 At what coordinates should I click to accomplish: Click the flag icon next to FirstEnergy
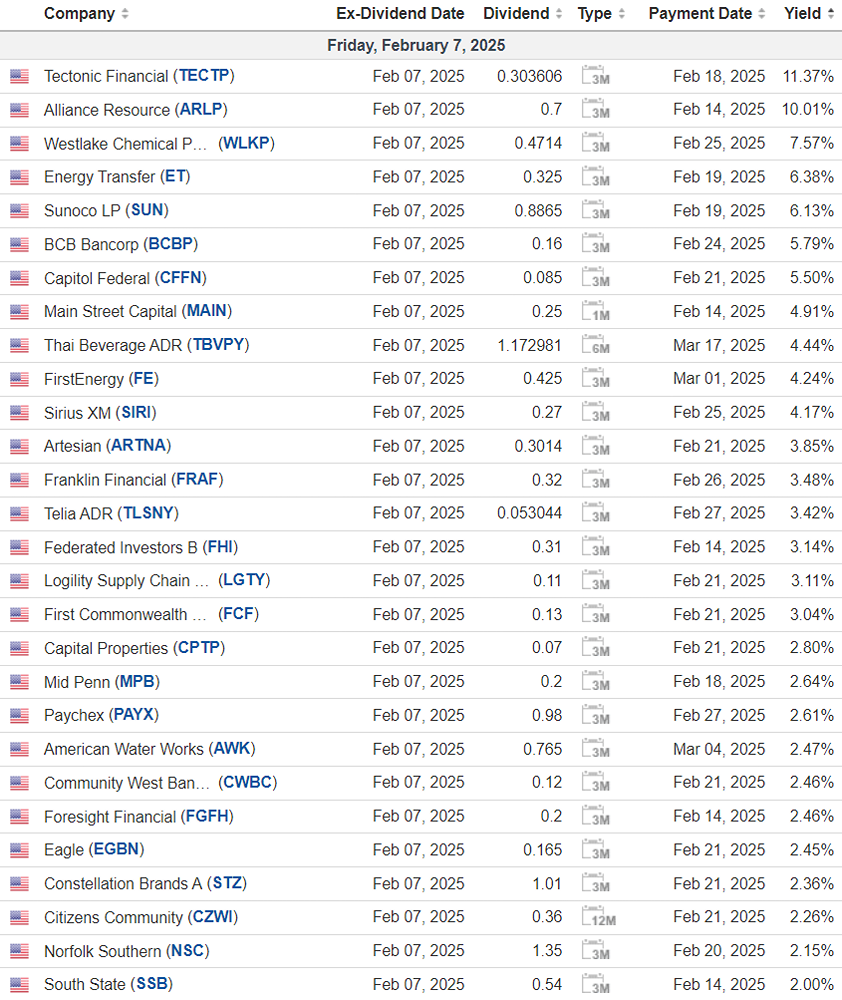click(x=19, y=379)
